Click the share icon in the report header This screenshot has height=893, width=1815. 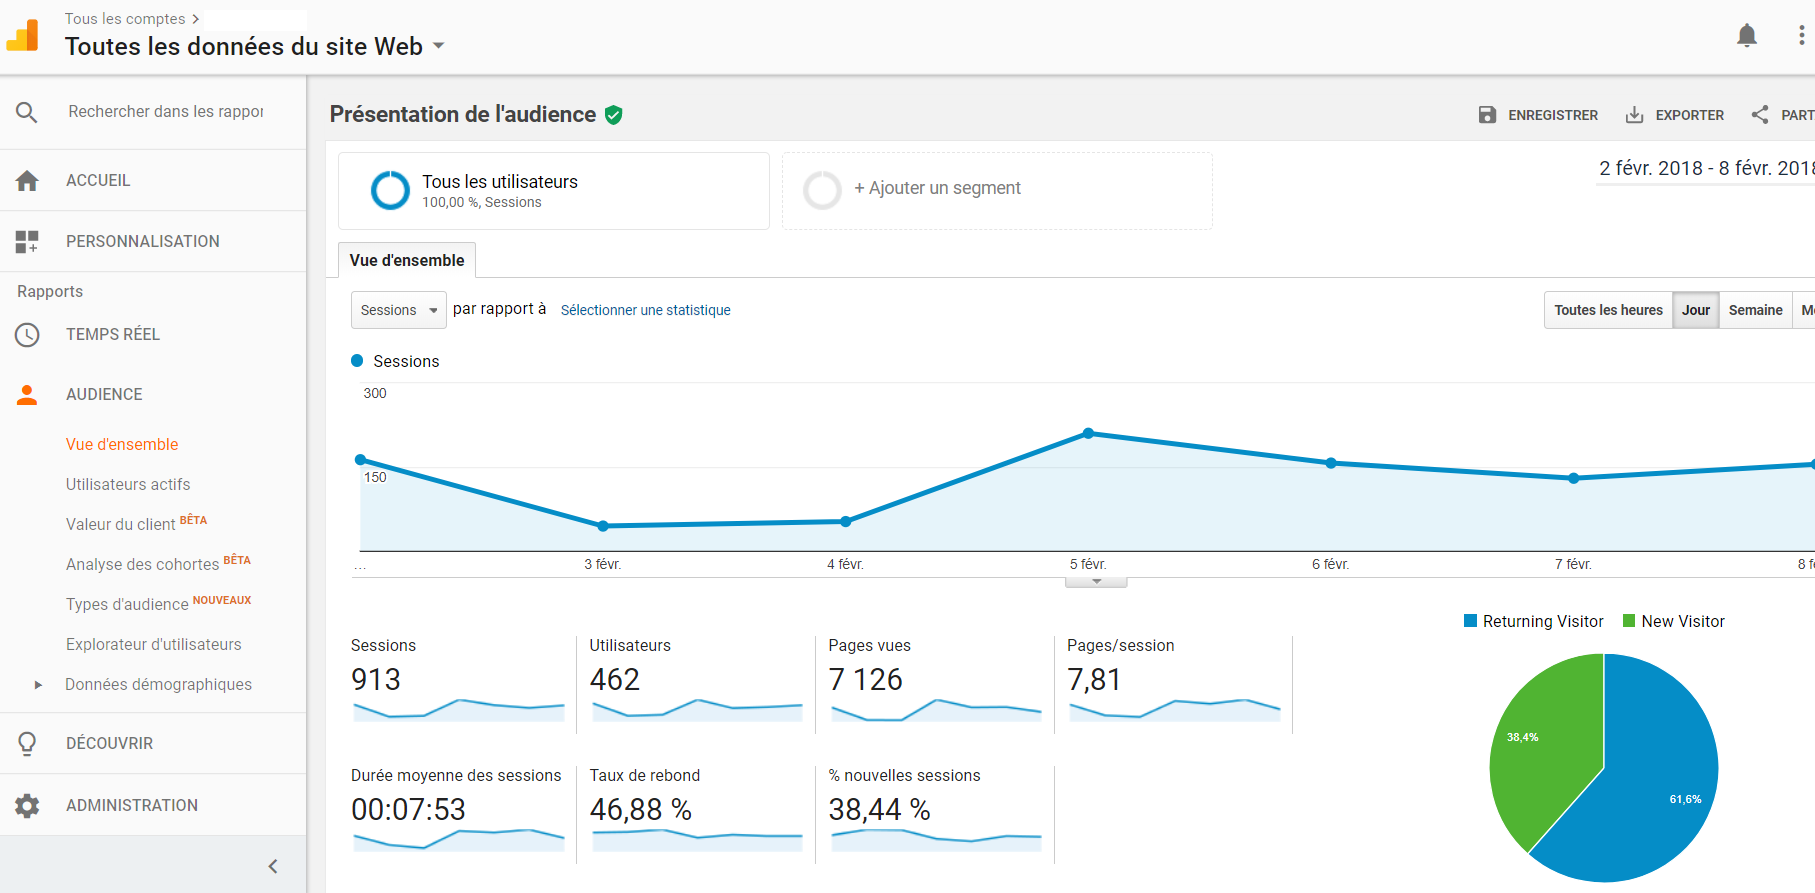tap(1760, 115)
